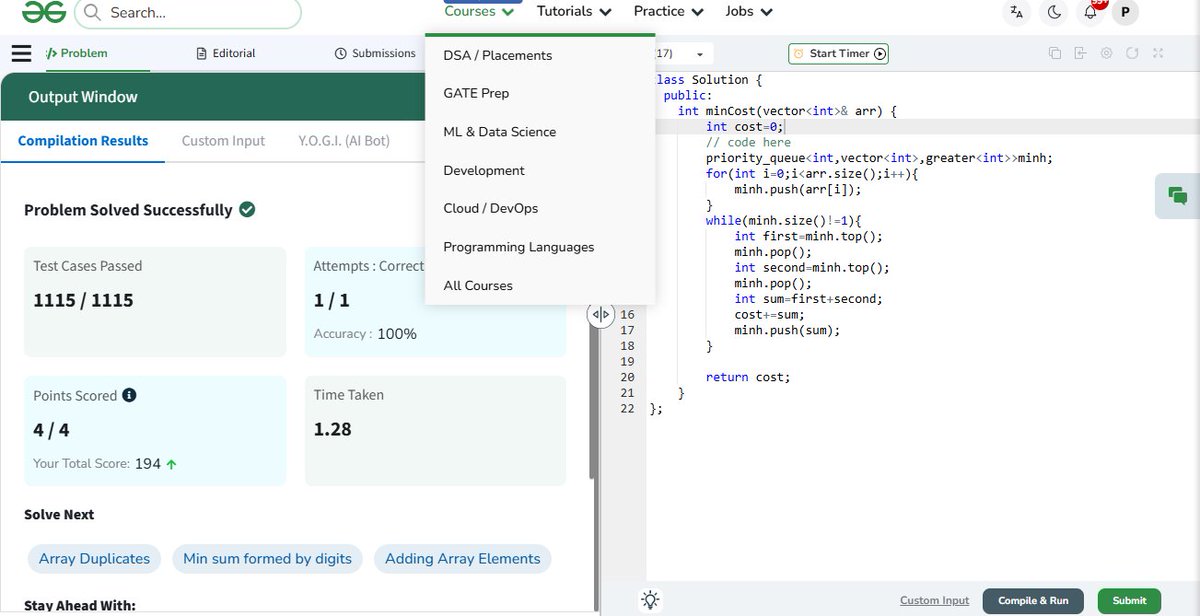Click the output panel vertical scrollbar
The image size is (1200, 616).
point(593,400)
